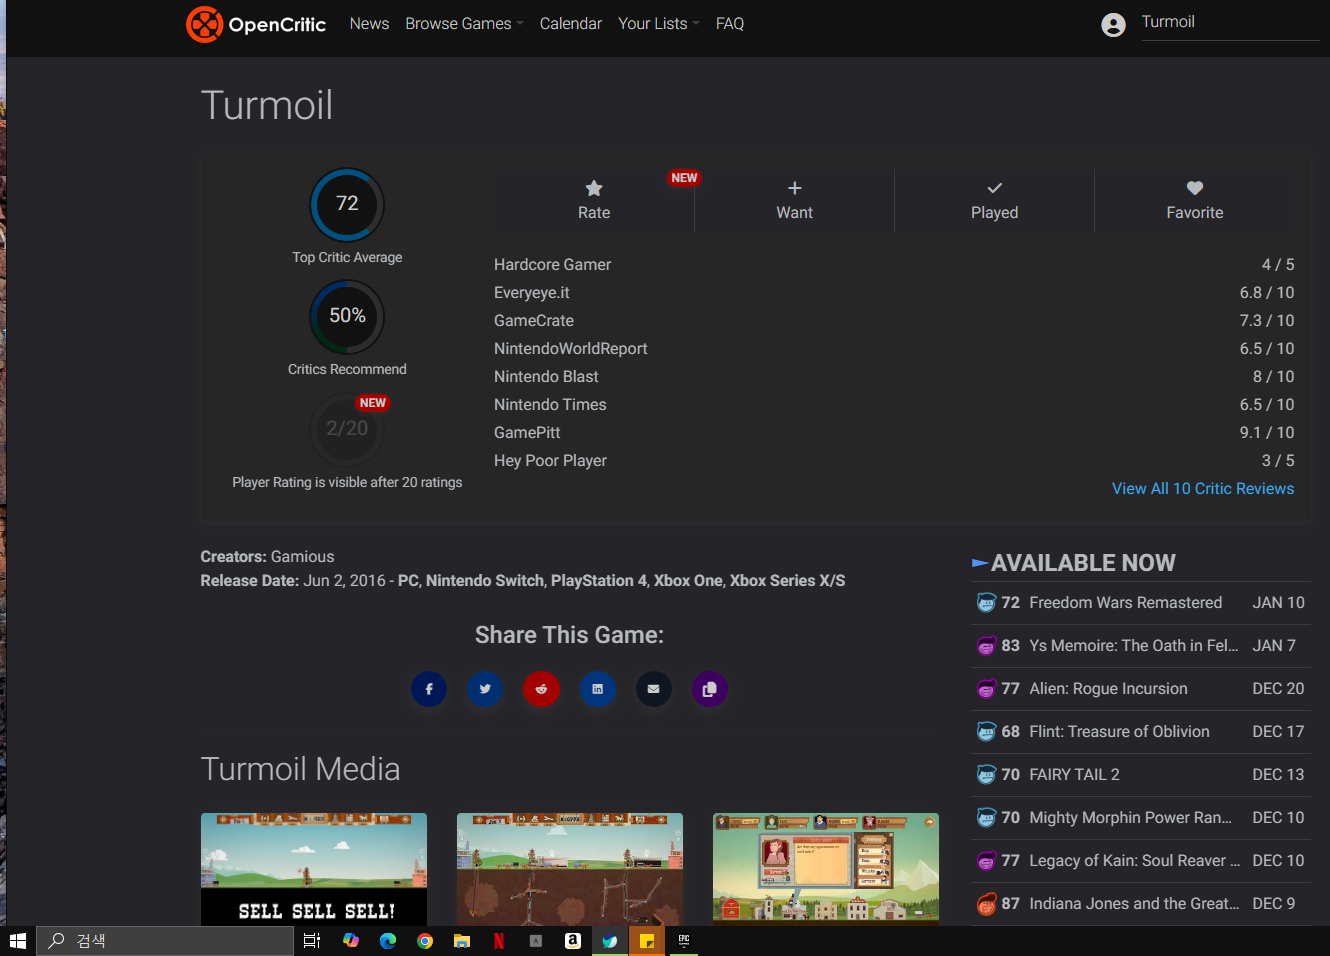Screen dimensions: 1330x956
Task: Click the 2/20 Player Rating circle
Action: (x=347, y=429)
